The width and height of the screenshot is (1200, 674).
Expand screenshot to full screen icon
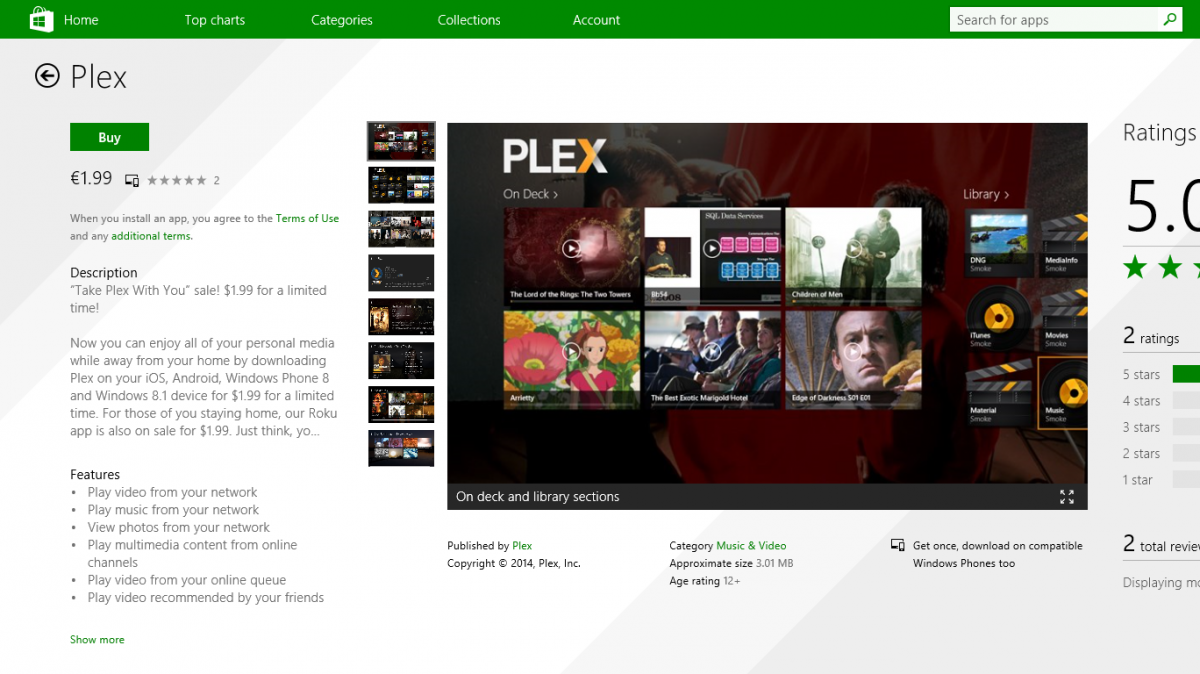[1067, 497]
